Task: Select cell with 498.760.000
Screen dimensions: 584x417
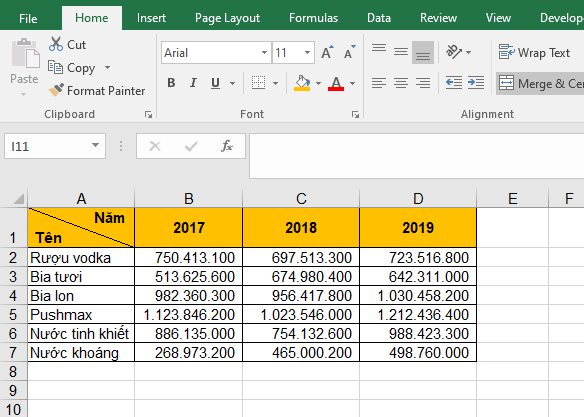Action: pos(418,353)
